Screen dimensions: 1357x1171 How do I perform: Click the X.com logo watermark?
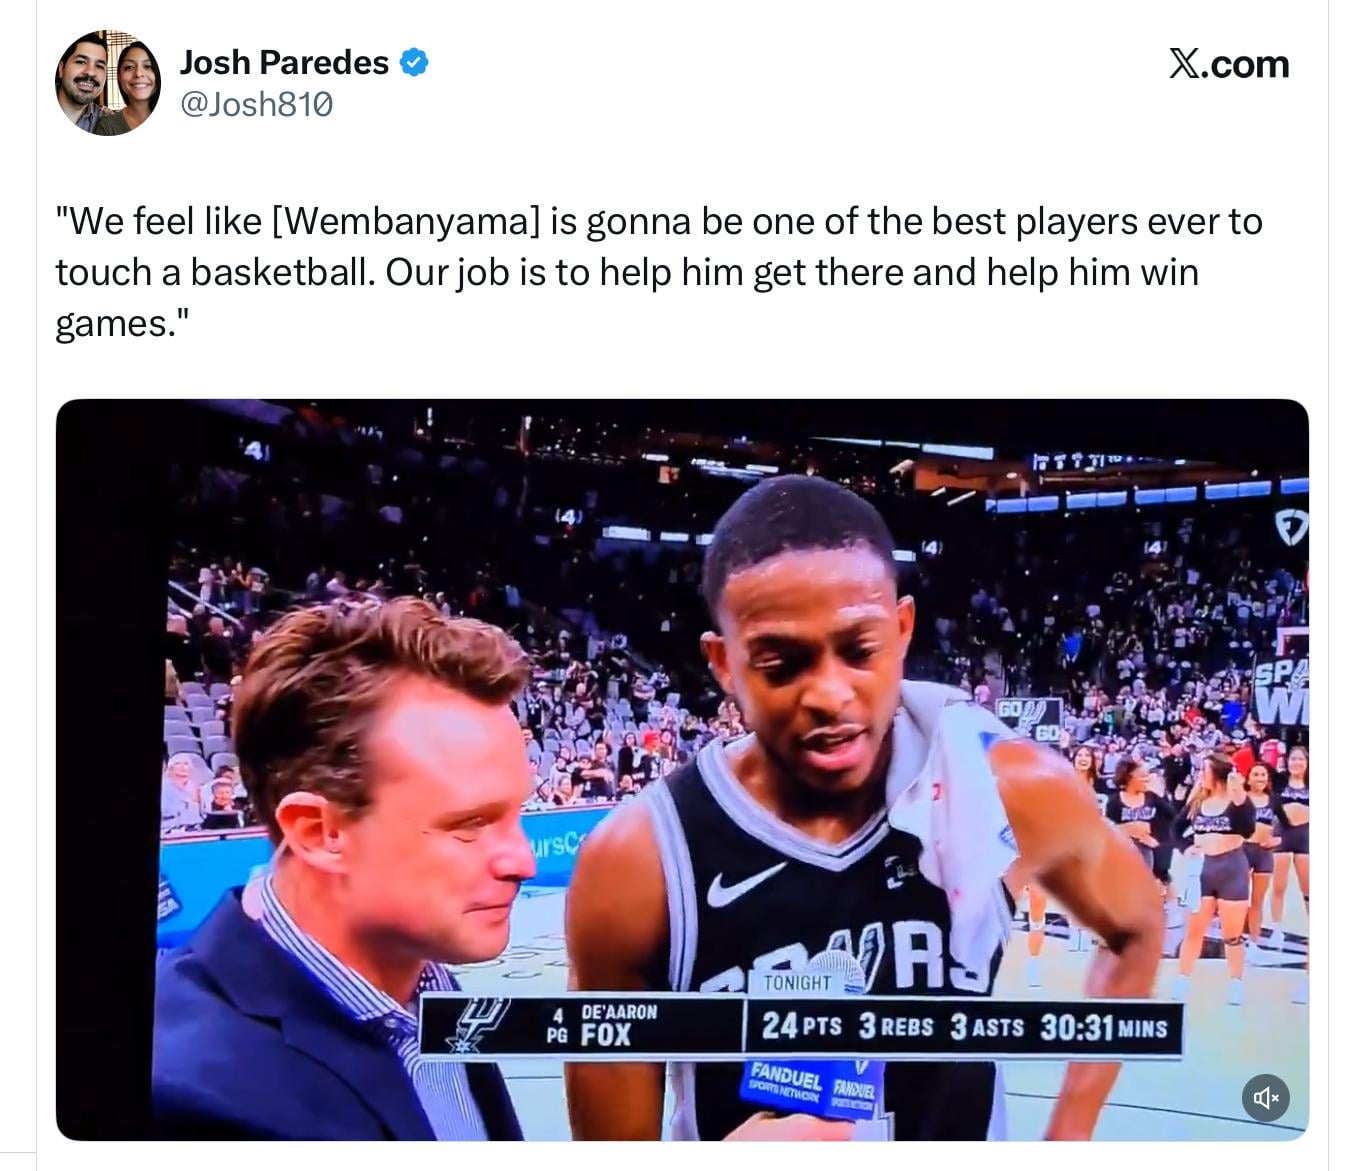pyautogui.click(x=1229, y=64)
